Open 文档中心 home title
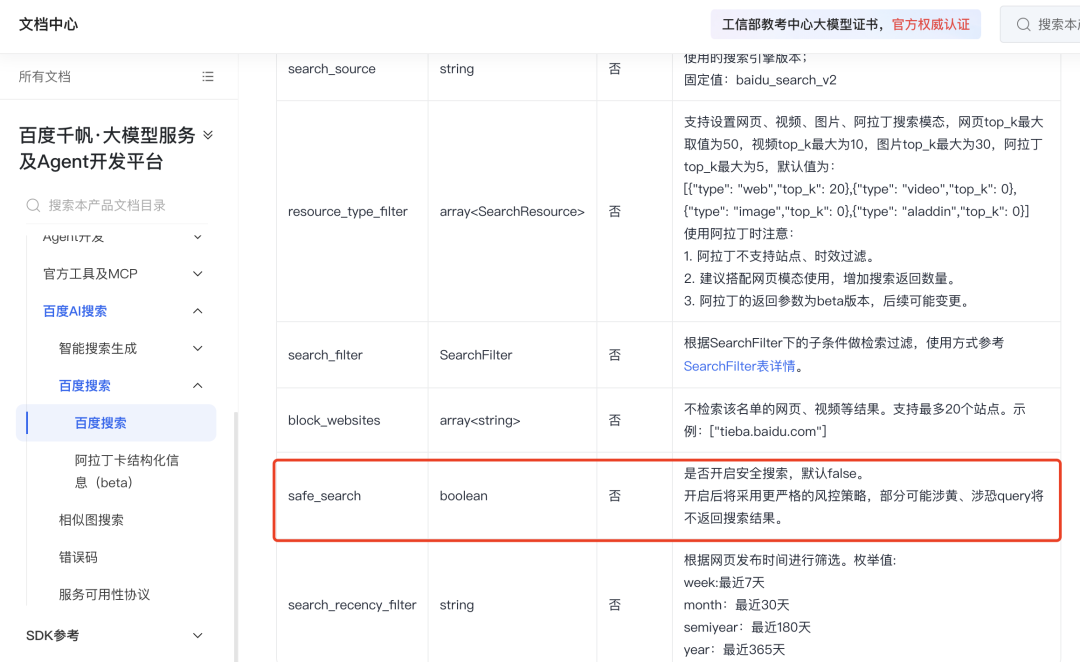The image size is (1080, 662). tap(48, 24)
